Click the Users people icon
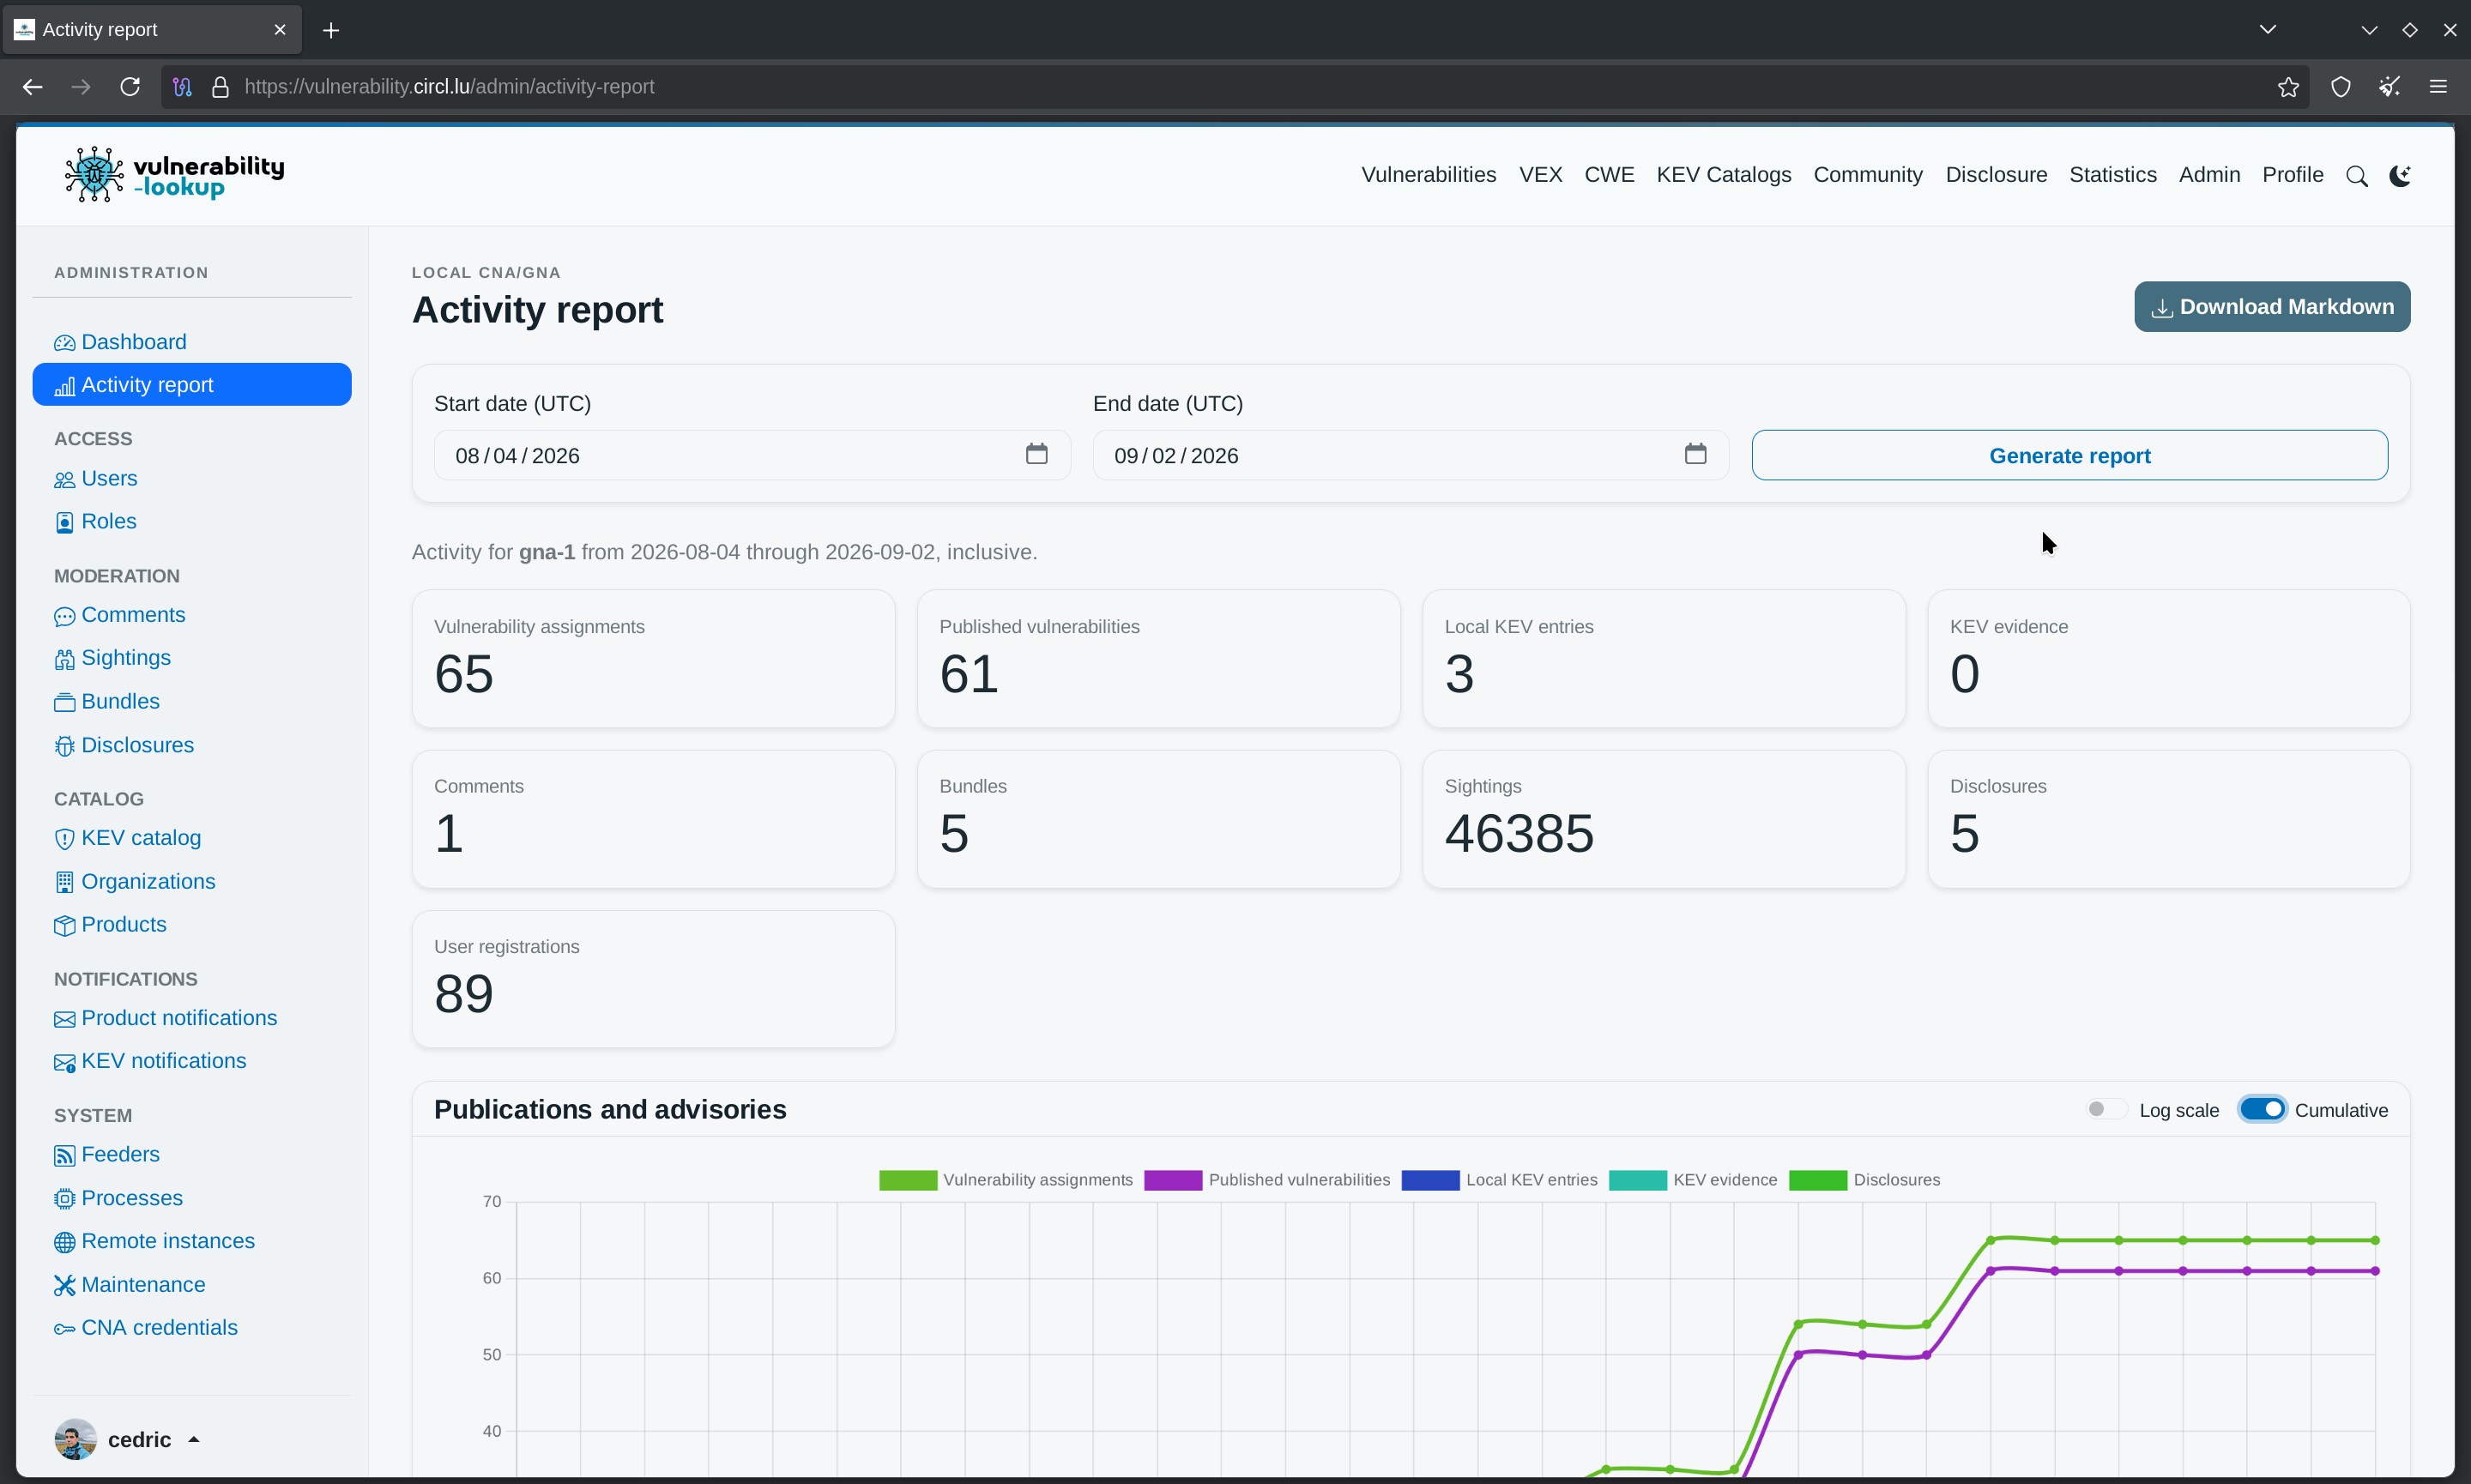Image resolution: width=2471 pixels, height=1484 pixels. pyautogui.click(x=64, y=480)
